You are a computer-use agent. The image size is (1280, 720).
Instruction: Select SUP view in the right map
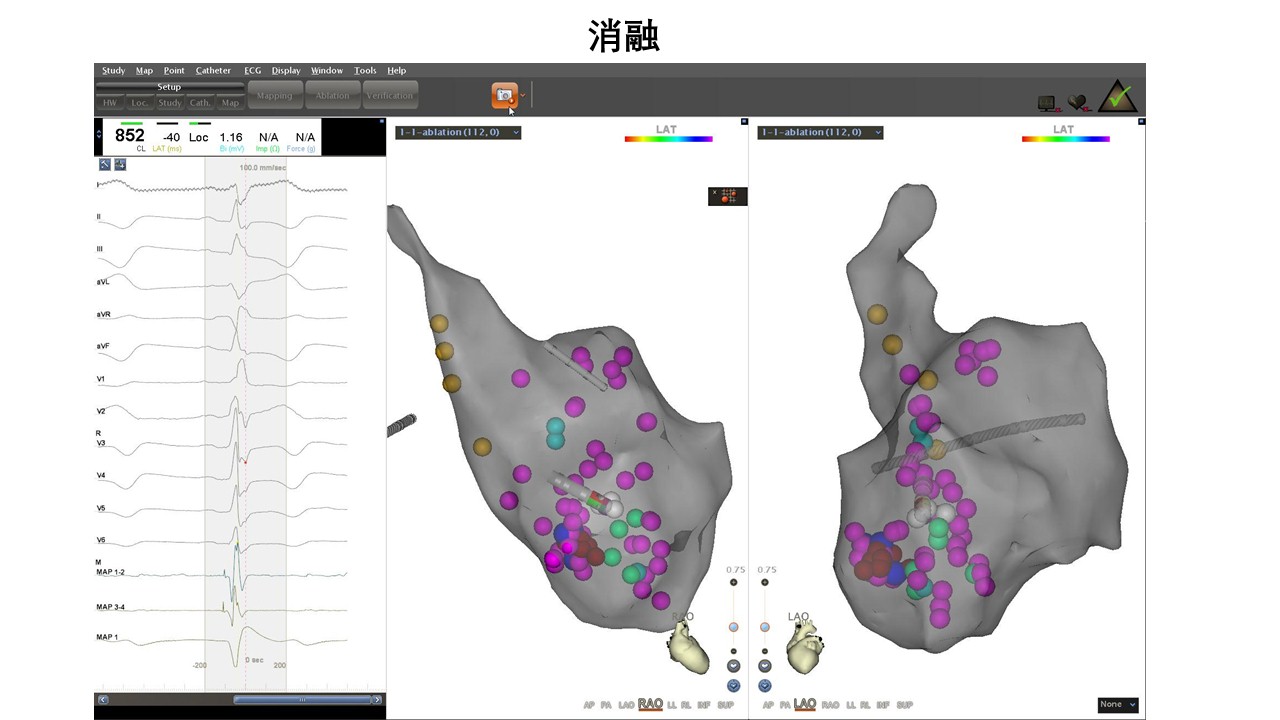[905, 705]
